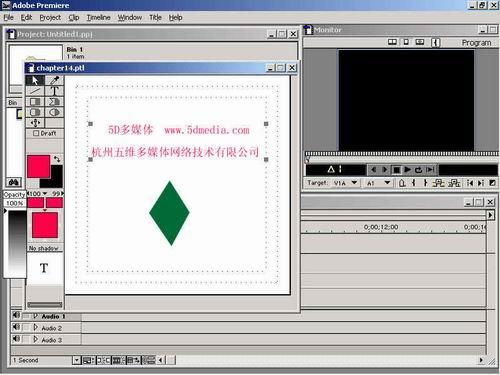Select the rectangle shape tool
This screenshot has width=500, height=375.
click(35, 101)
